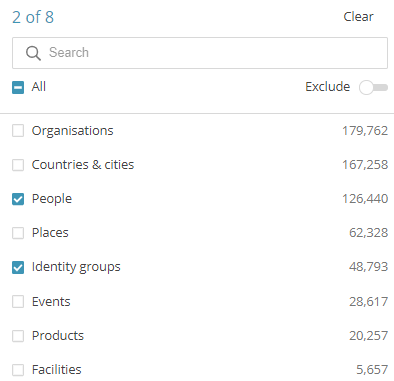Click the 179,762 count value
Viewport: 394px width, 381px height.
point(365,131)
